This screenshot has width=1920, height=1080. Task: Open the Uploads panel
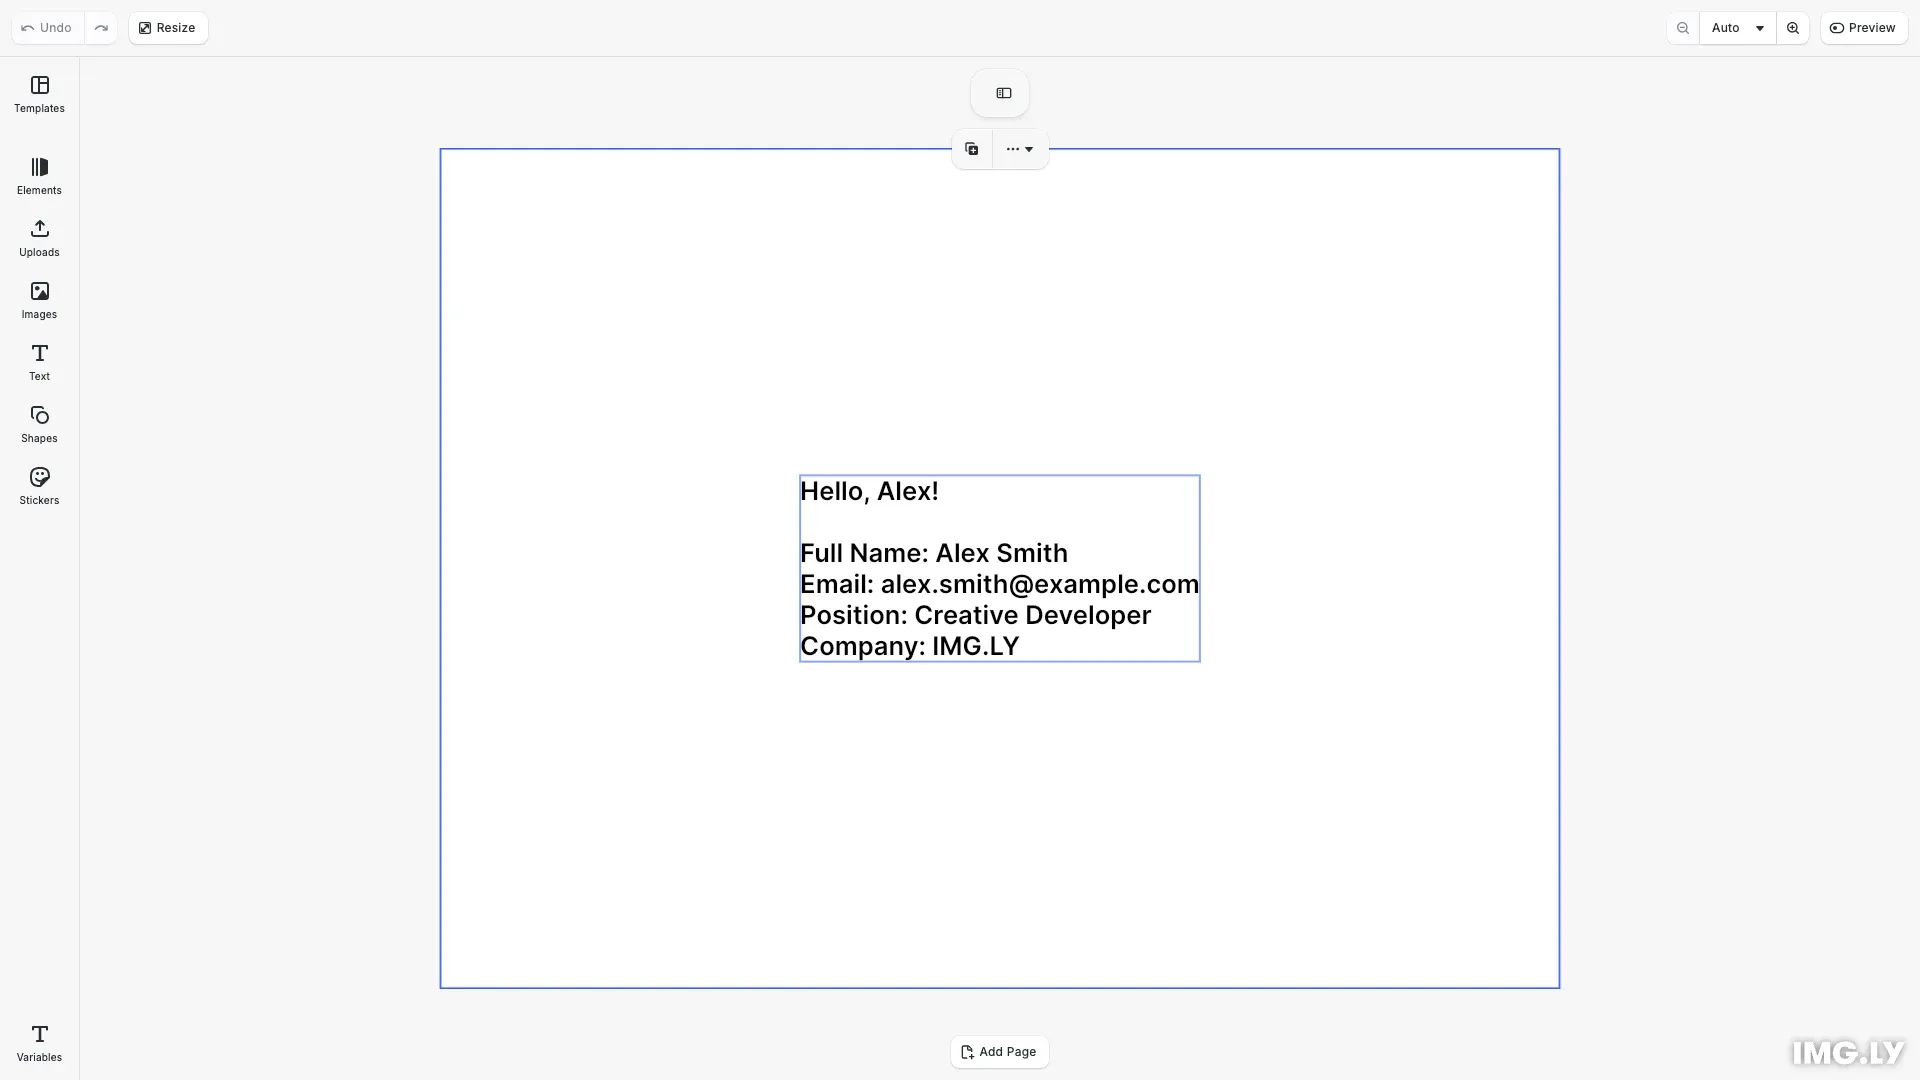pyautogui.click(x=39, y=238)
